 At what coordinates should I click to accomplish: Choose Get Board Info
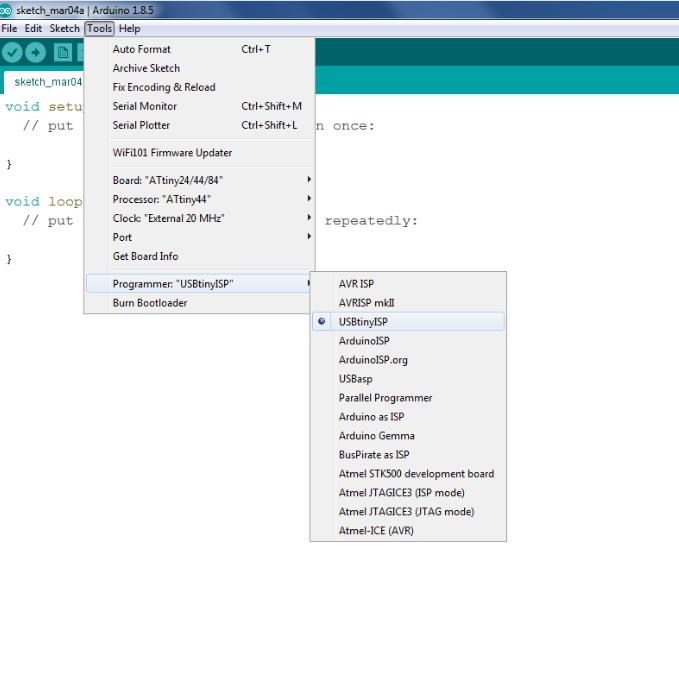pyautogui.click(x=200, y=256)
